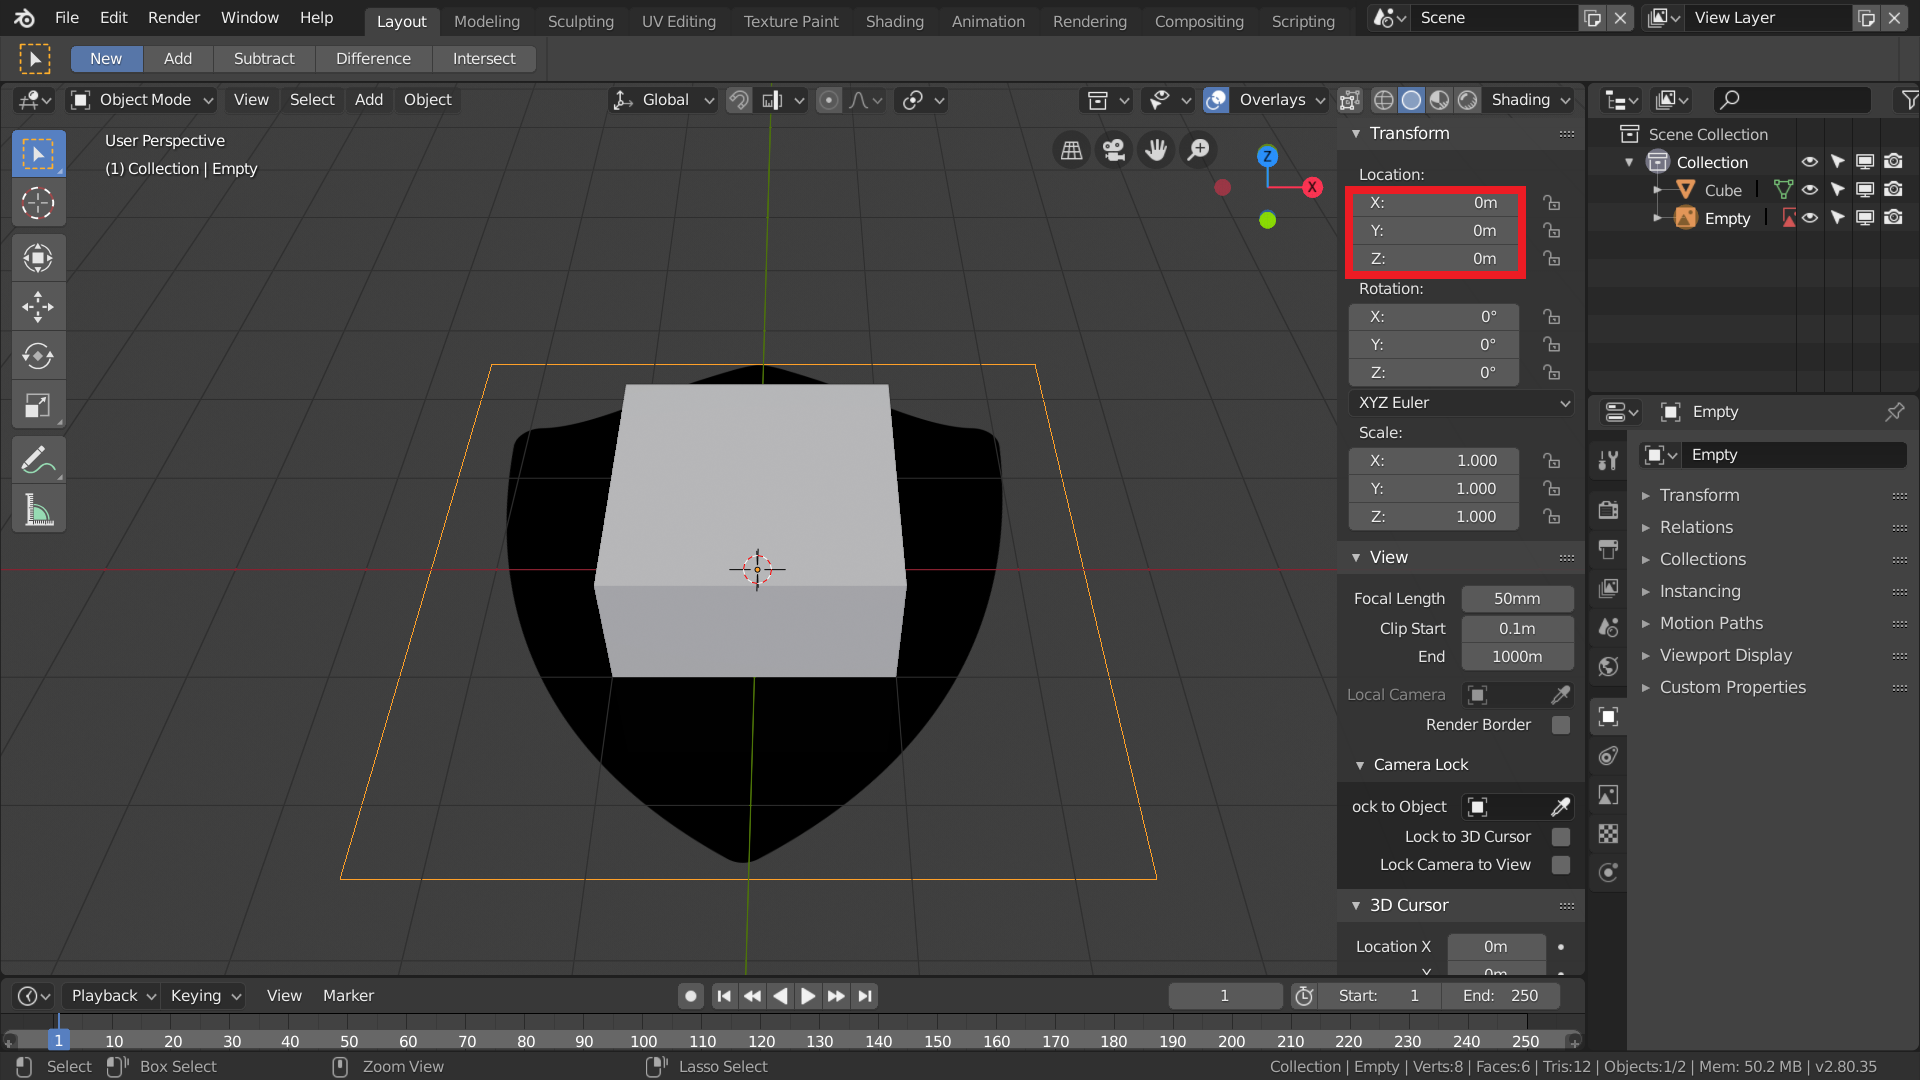Click the Z axis gizmo handle
Screen dimensions: 1920x1080
coord(1267,156)
